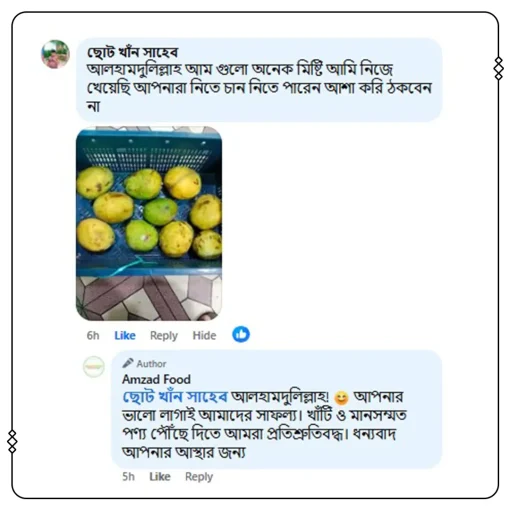Open the mango crate photo attachment
510x510 pixels.
point(149,223)
